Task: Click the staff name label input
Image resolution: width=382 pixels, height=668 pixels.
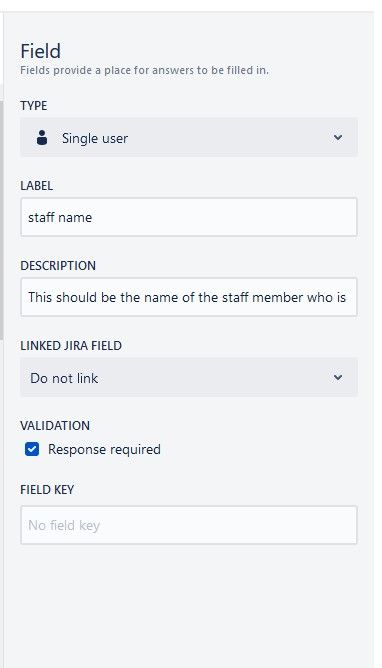Action: click(189, 217)
